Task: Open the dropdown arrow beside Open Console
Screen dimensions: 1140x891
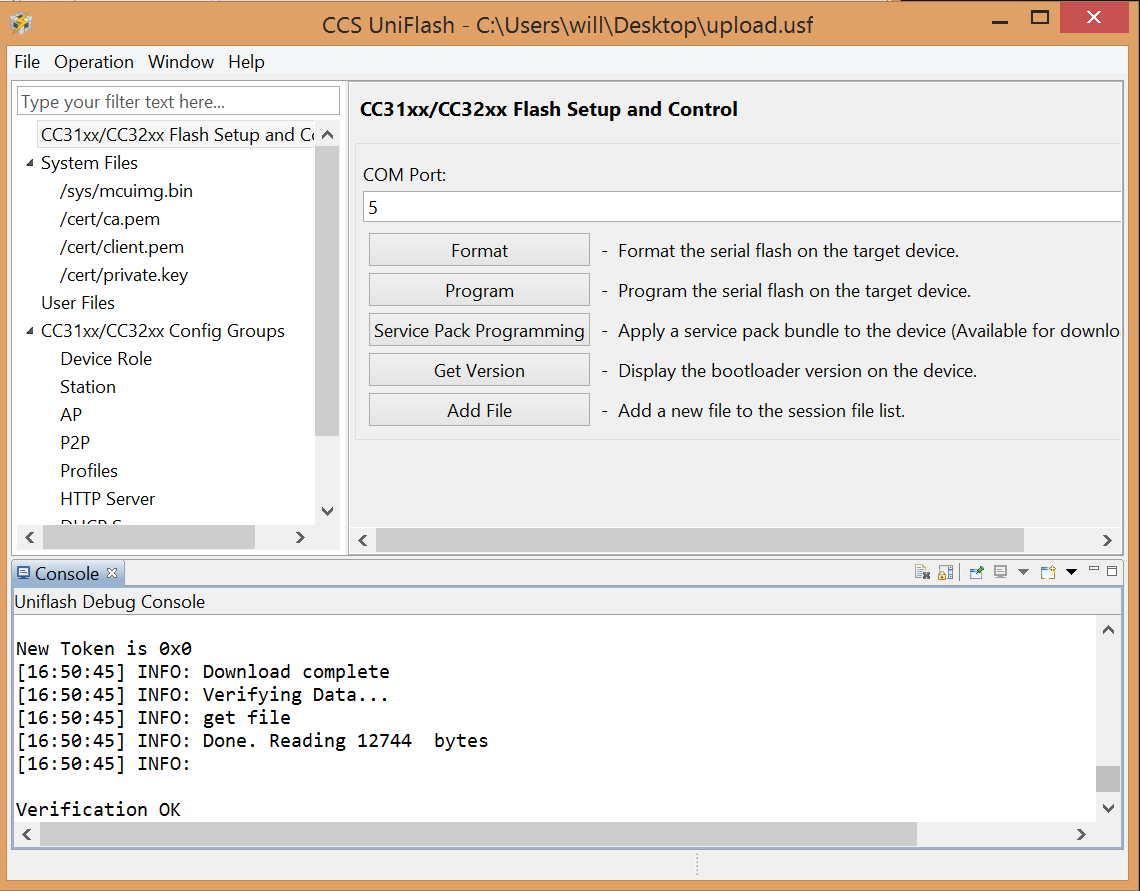Action: 1071,573
